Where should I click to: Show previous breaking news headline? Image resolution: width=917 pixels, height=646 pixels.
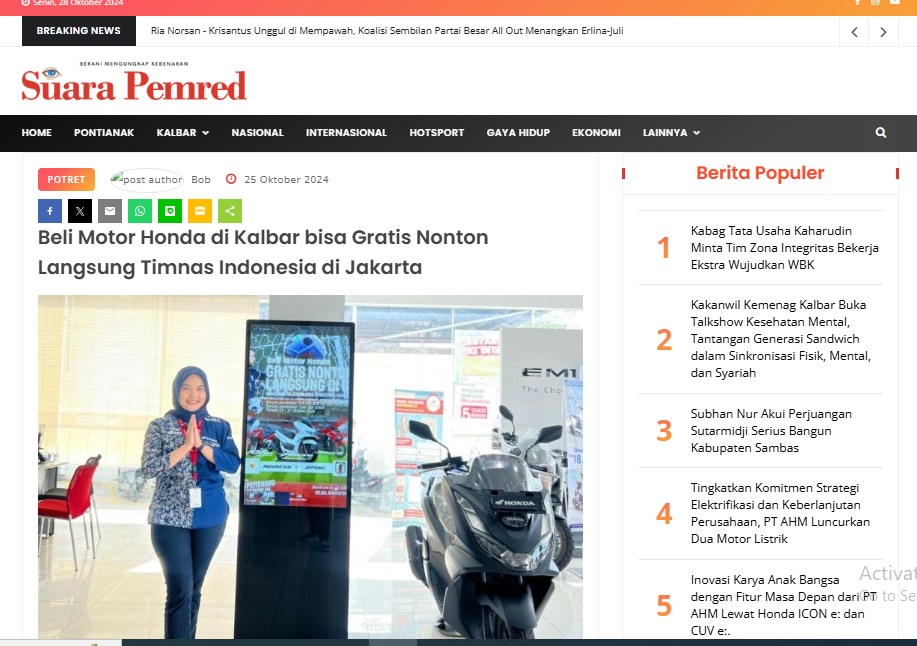pyautogui.click(x=854, y=32)
